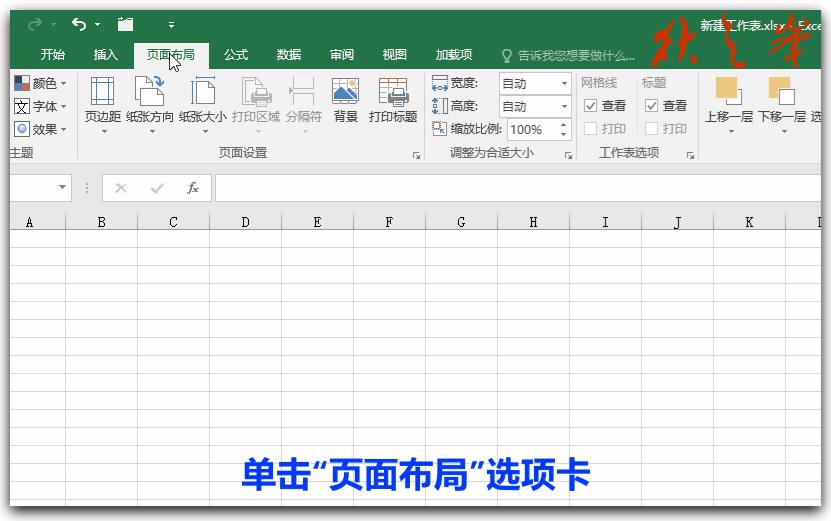831x521 pixels.
Task: Click inside the formula bar input
Action: pos(518,188)
